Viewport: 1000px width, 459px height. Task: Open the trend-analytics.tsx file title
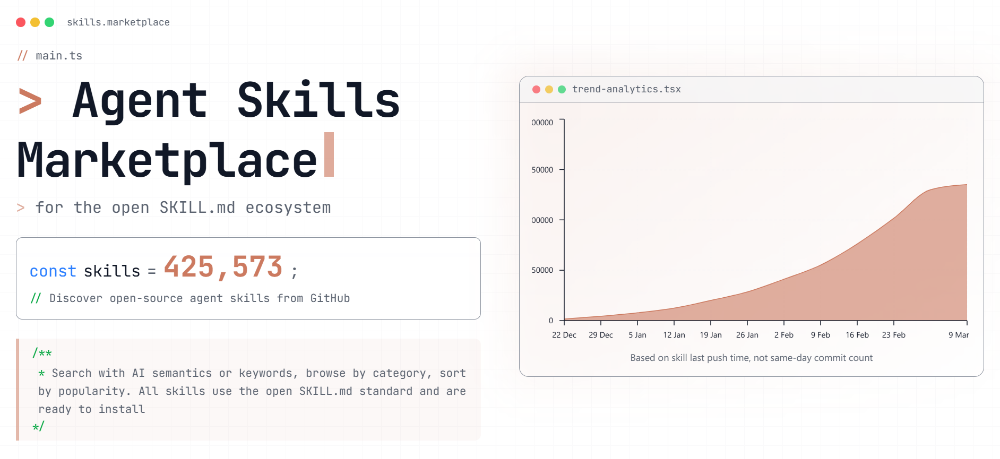626,89
